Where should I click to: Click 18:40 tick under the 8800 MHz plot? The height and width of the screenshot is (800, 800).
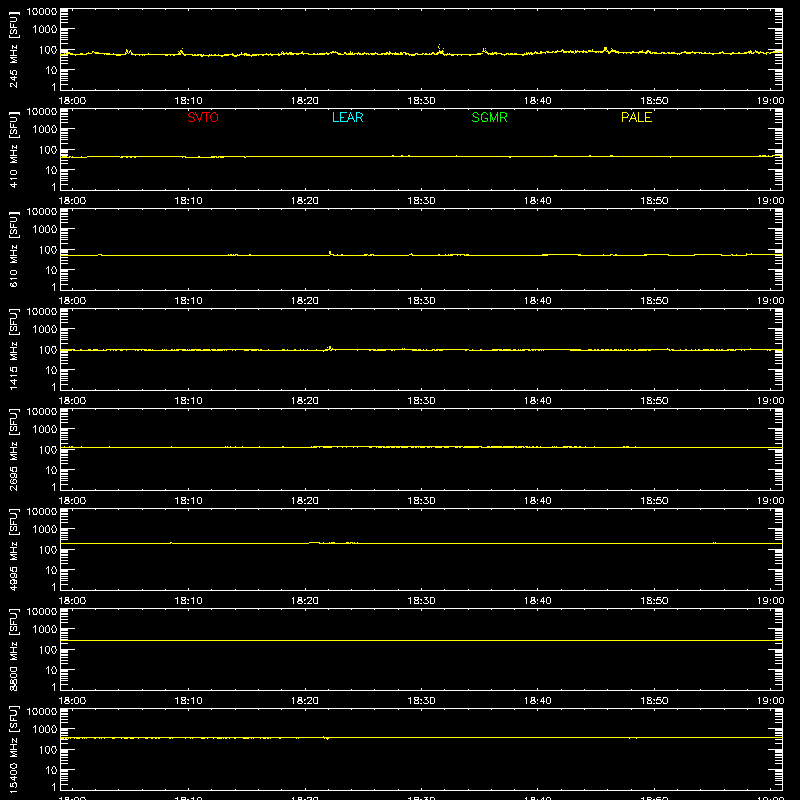538,701
